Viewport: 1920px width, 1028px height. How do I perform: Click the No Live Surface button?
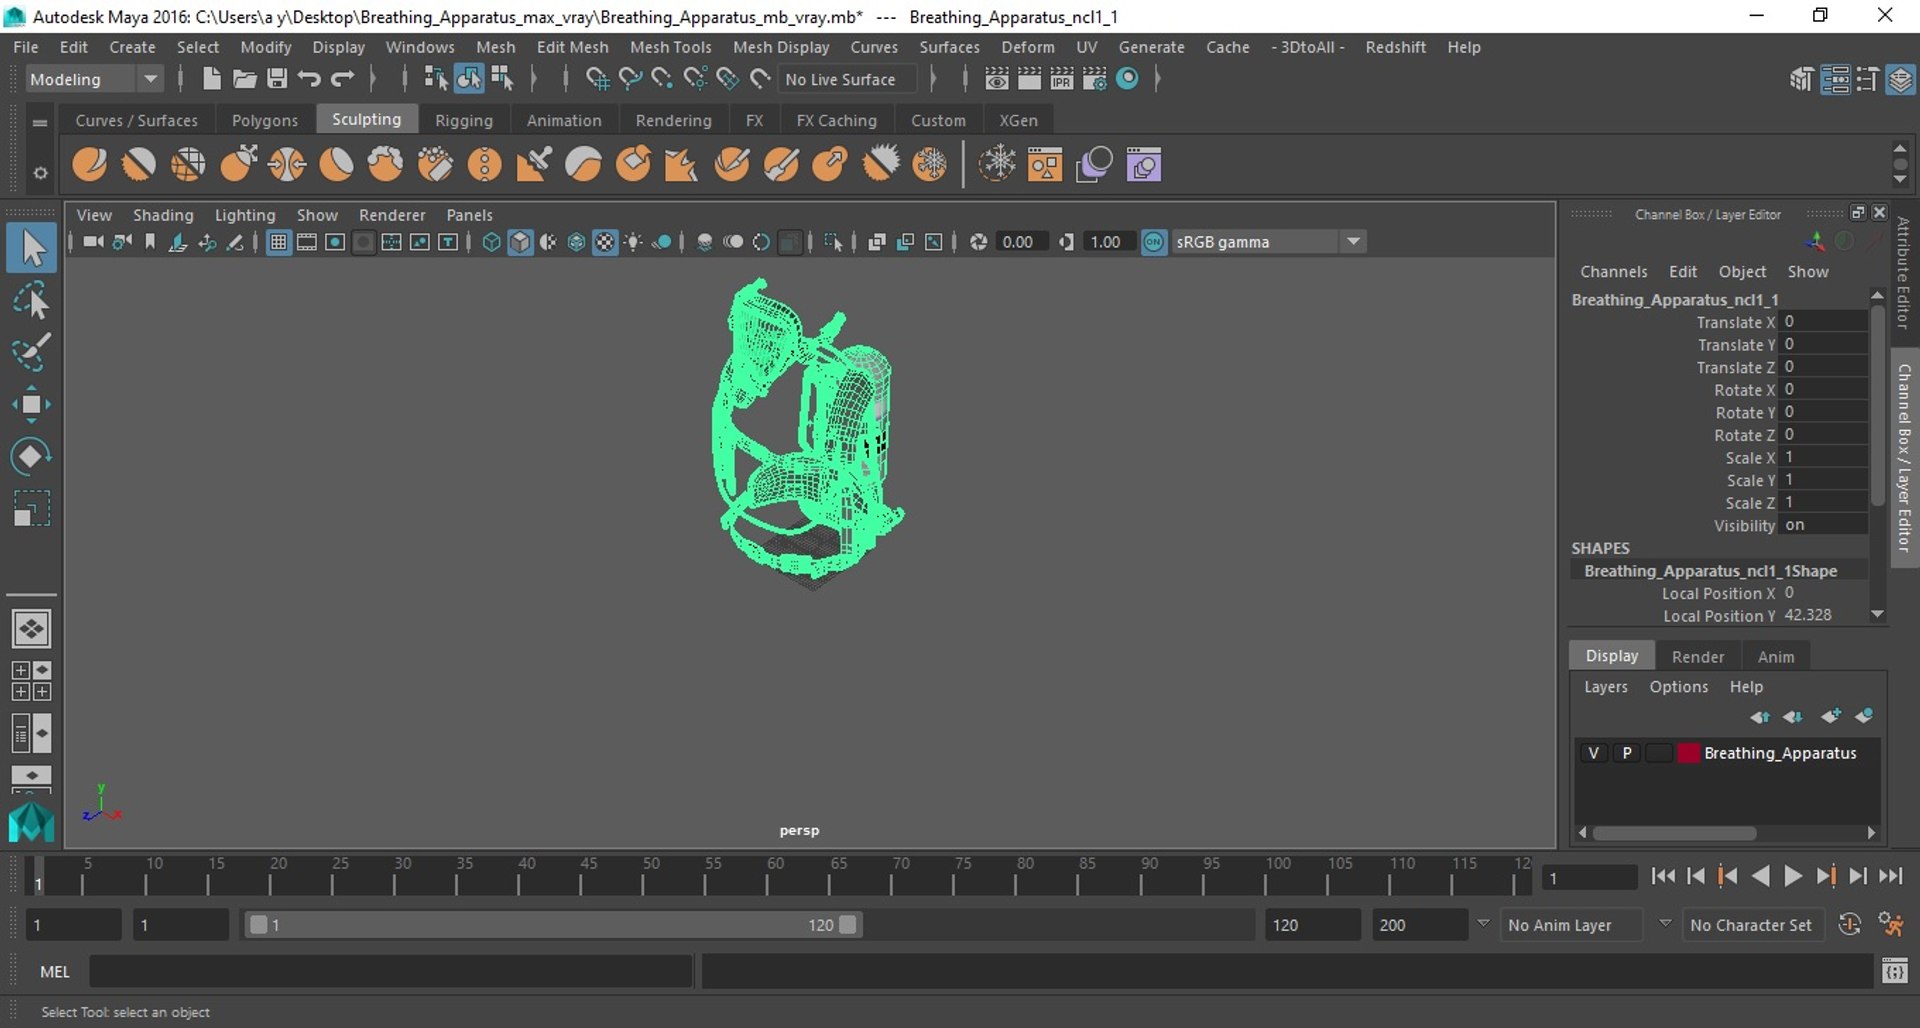coord(847,79)
